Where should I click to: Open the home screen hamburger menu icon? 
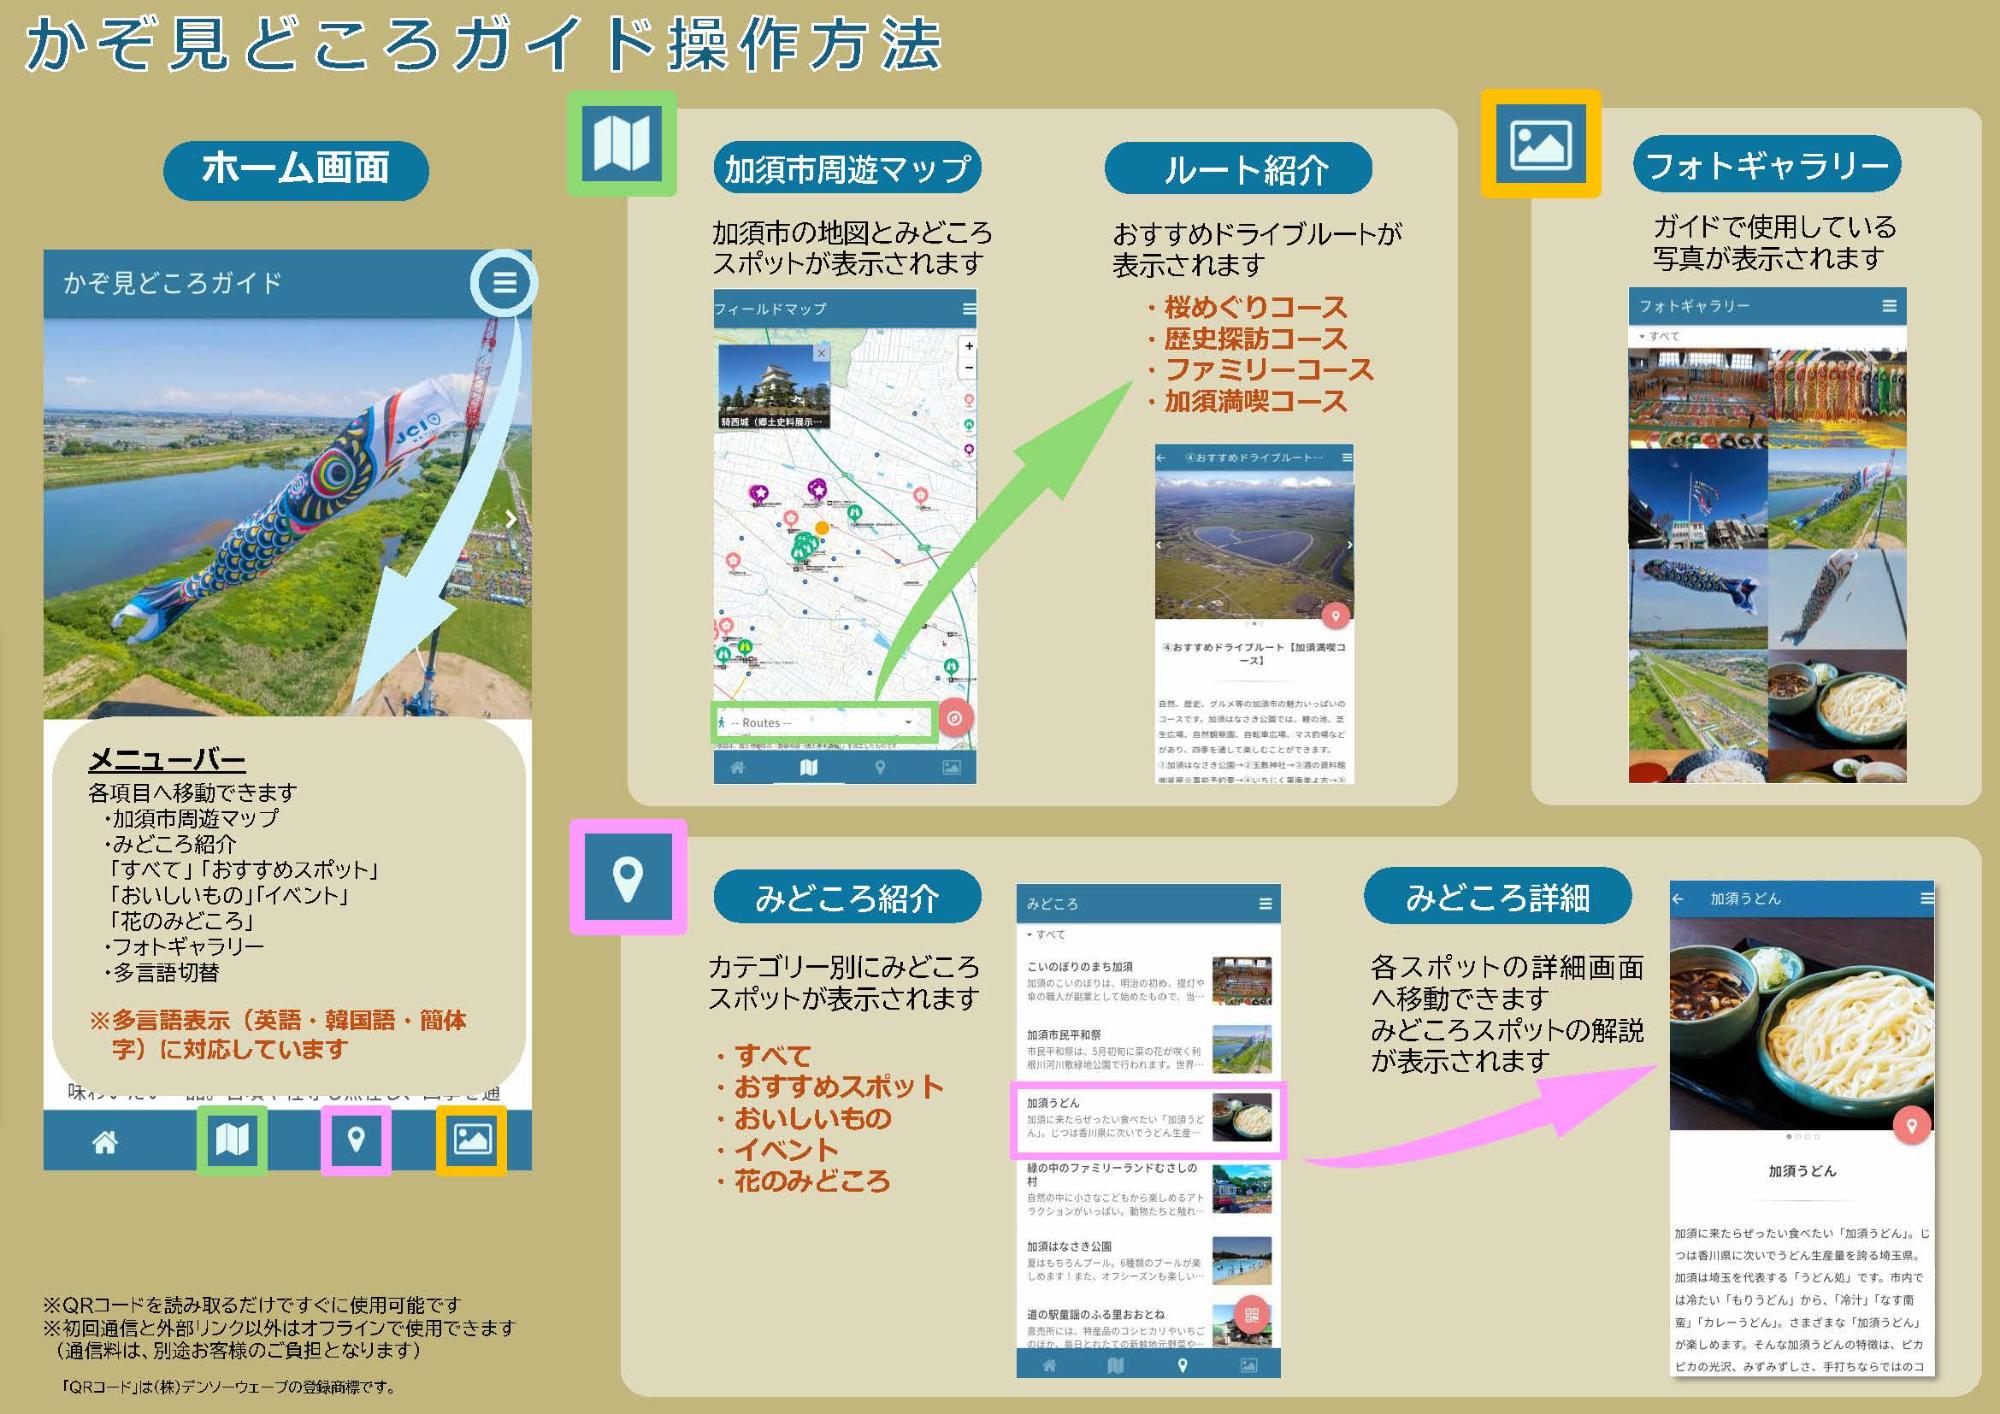pos(504,282)
